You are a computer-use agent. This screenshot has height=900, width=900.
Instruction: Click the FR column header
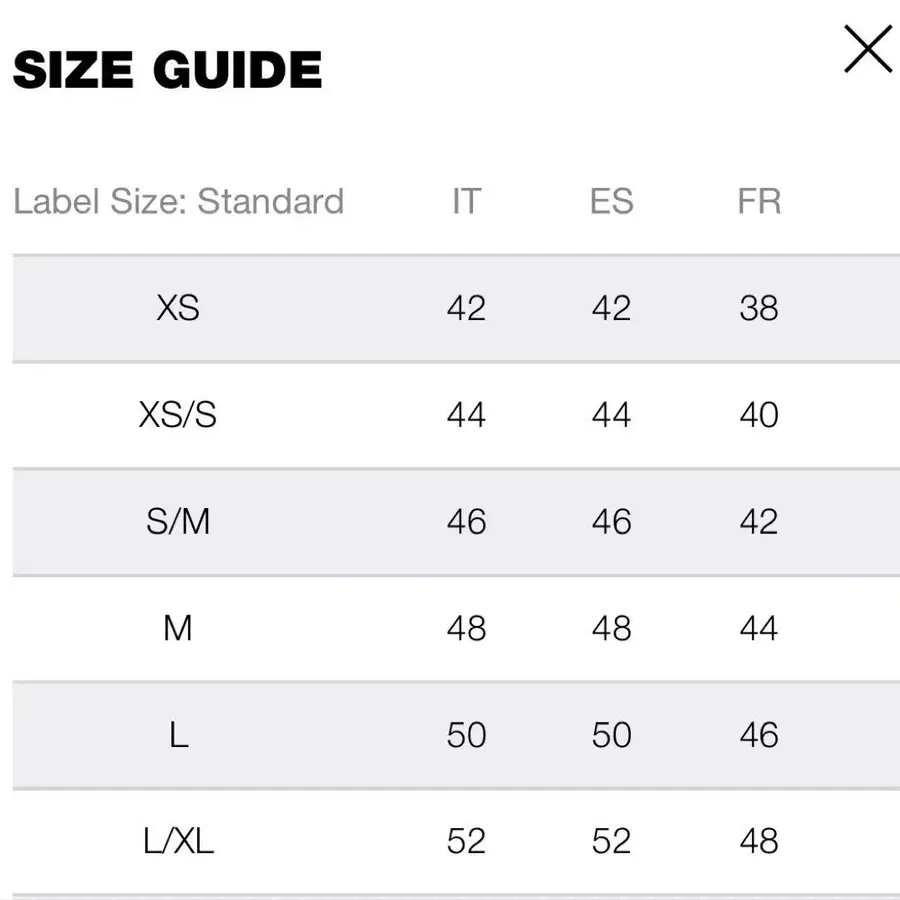(758, 201)
